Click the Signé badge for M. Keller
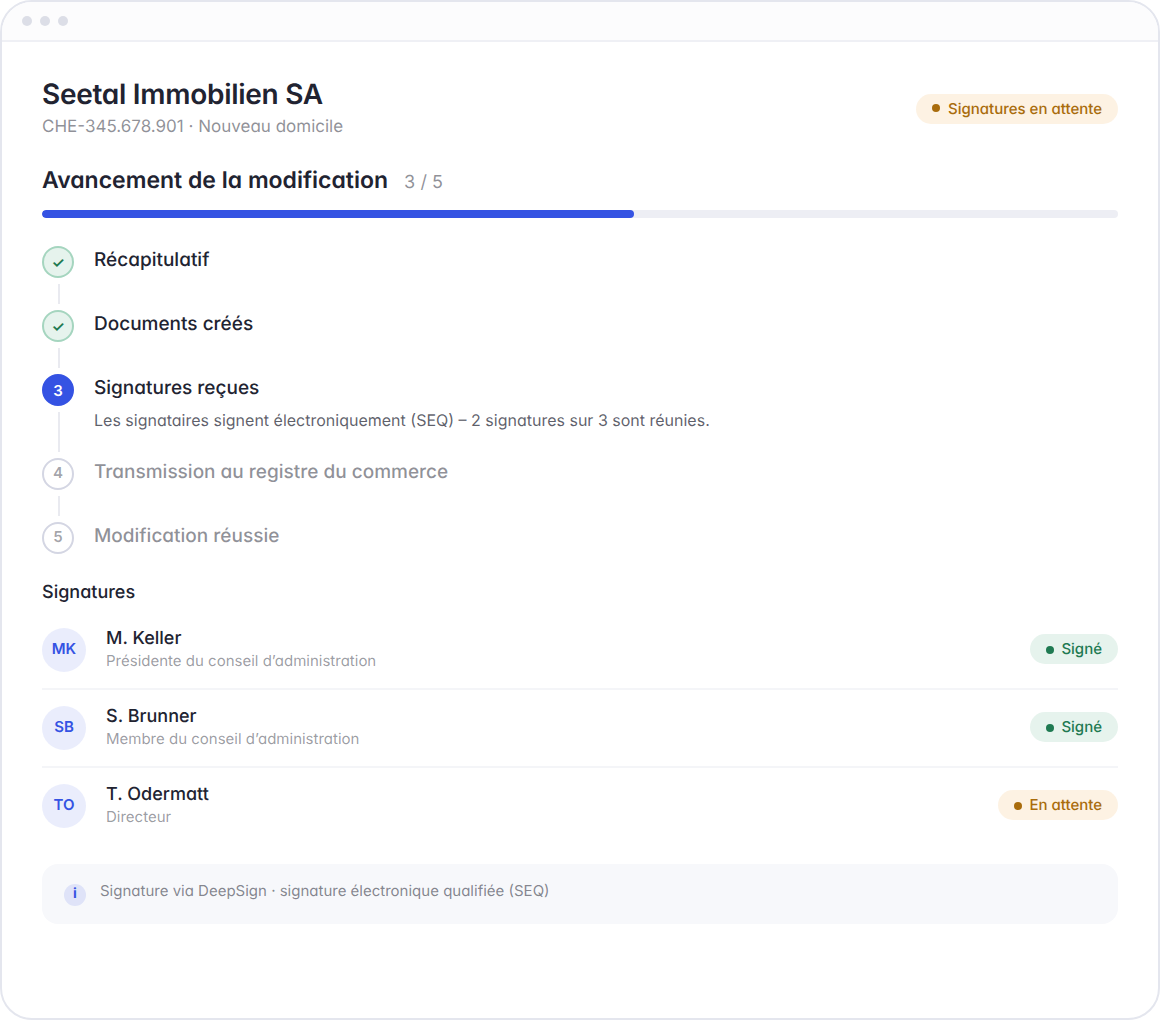 [1073, 649]
